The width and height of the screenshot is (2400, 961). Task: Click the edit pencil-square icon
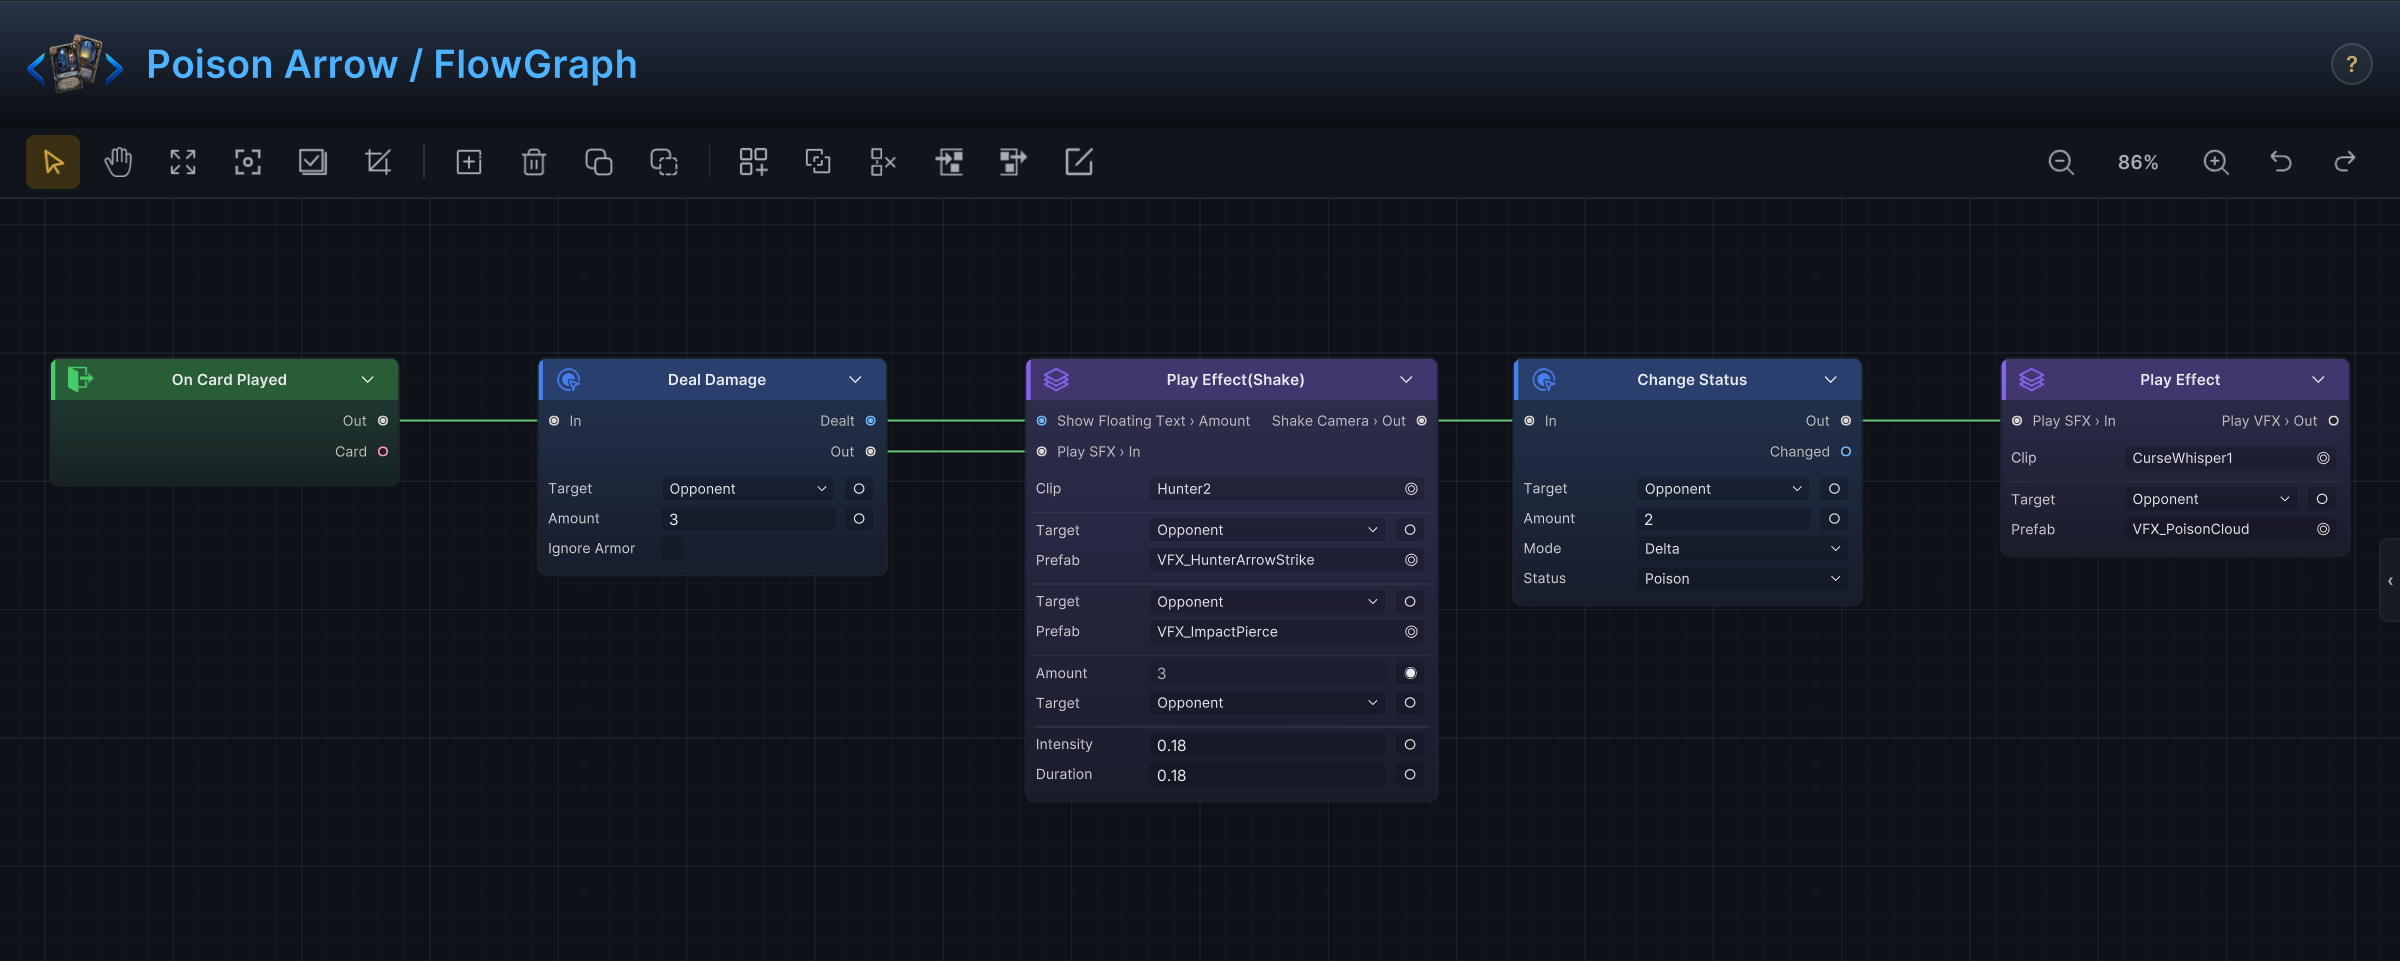click(x=1079, y=162)
